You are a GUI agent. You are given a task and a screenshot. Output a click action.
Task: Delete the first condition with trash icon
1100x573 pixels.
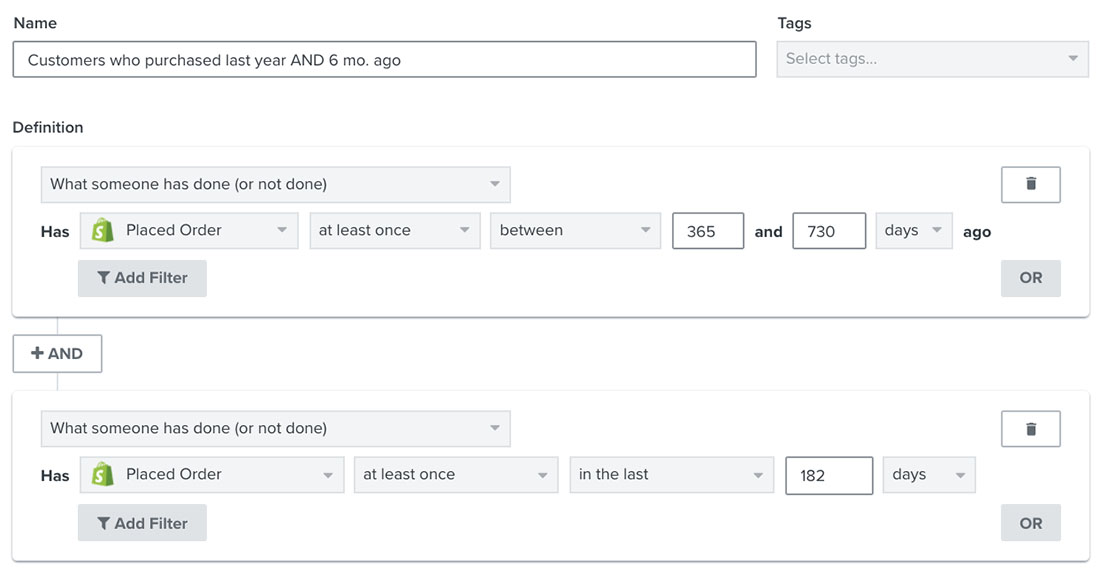point(1030,185)
